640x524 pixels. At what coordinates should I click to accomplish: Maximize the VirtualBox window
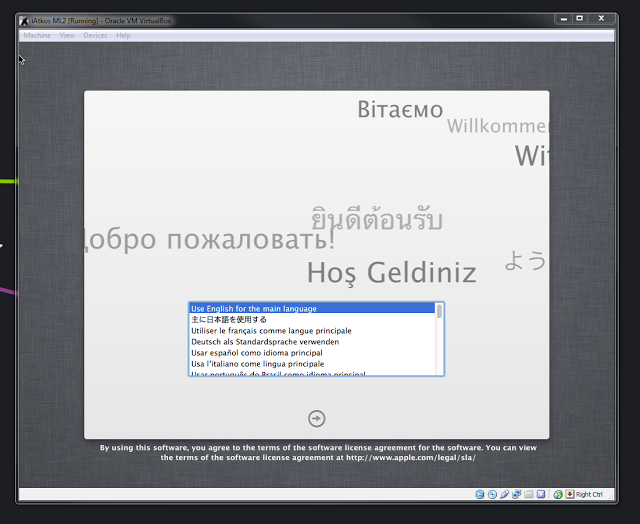coord(579,18)
